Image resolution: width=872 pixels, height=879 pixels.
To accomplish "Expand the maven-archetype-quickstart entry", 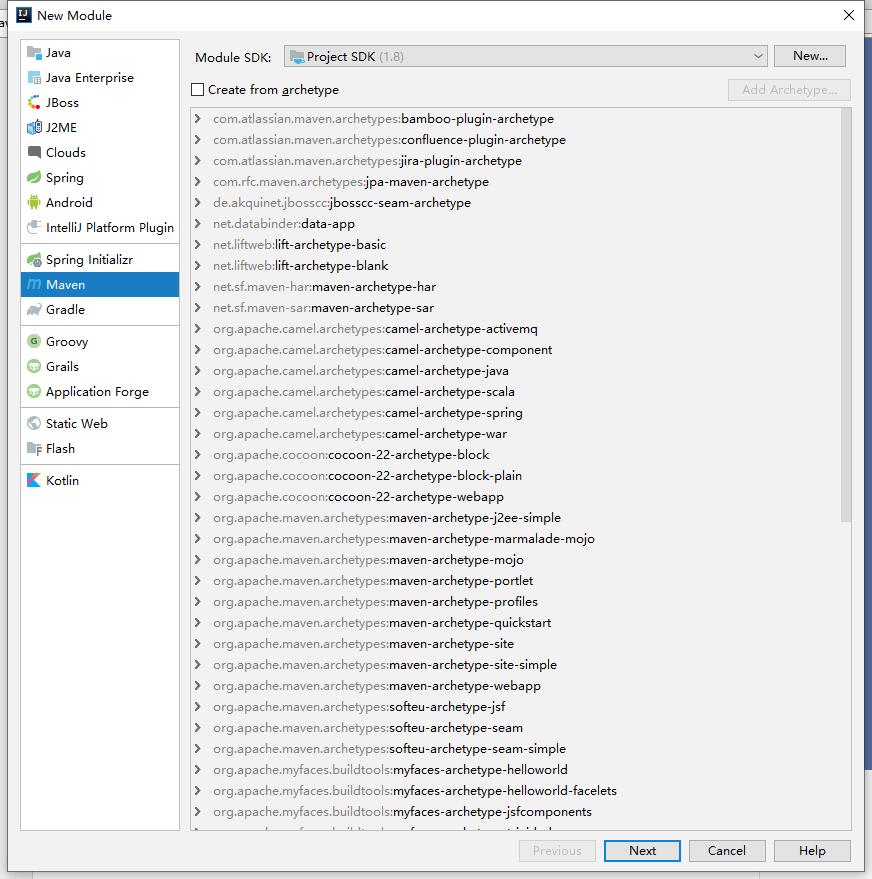I will pyautogui.click(x=198, y=623).
